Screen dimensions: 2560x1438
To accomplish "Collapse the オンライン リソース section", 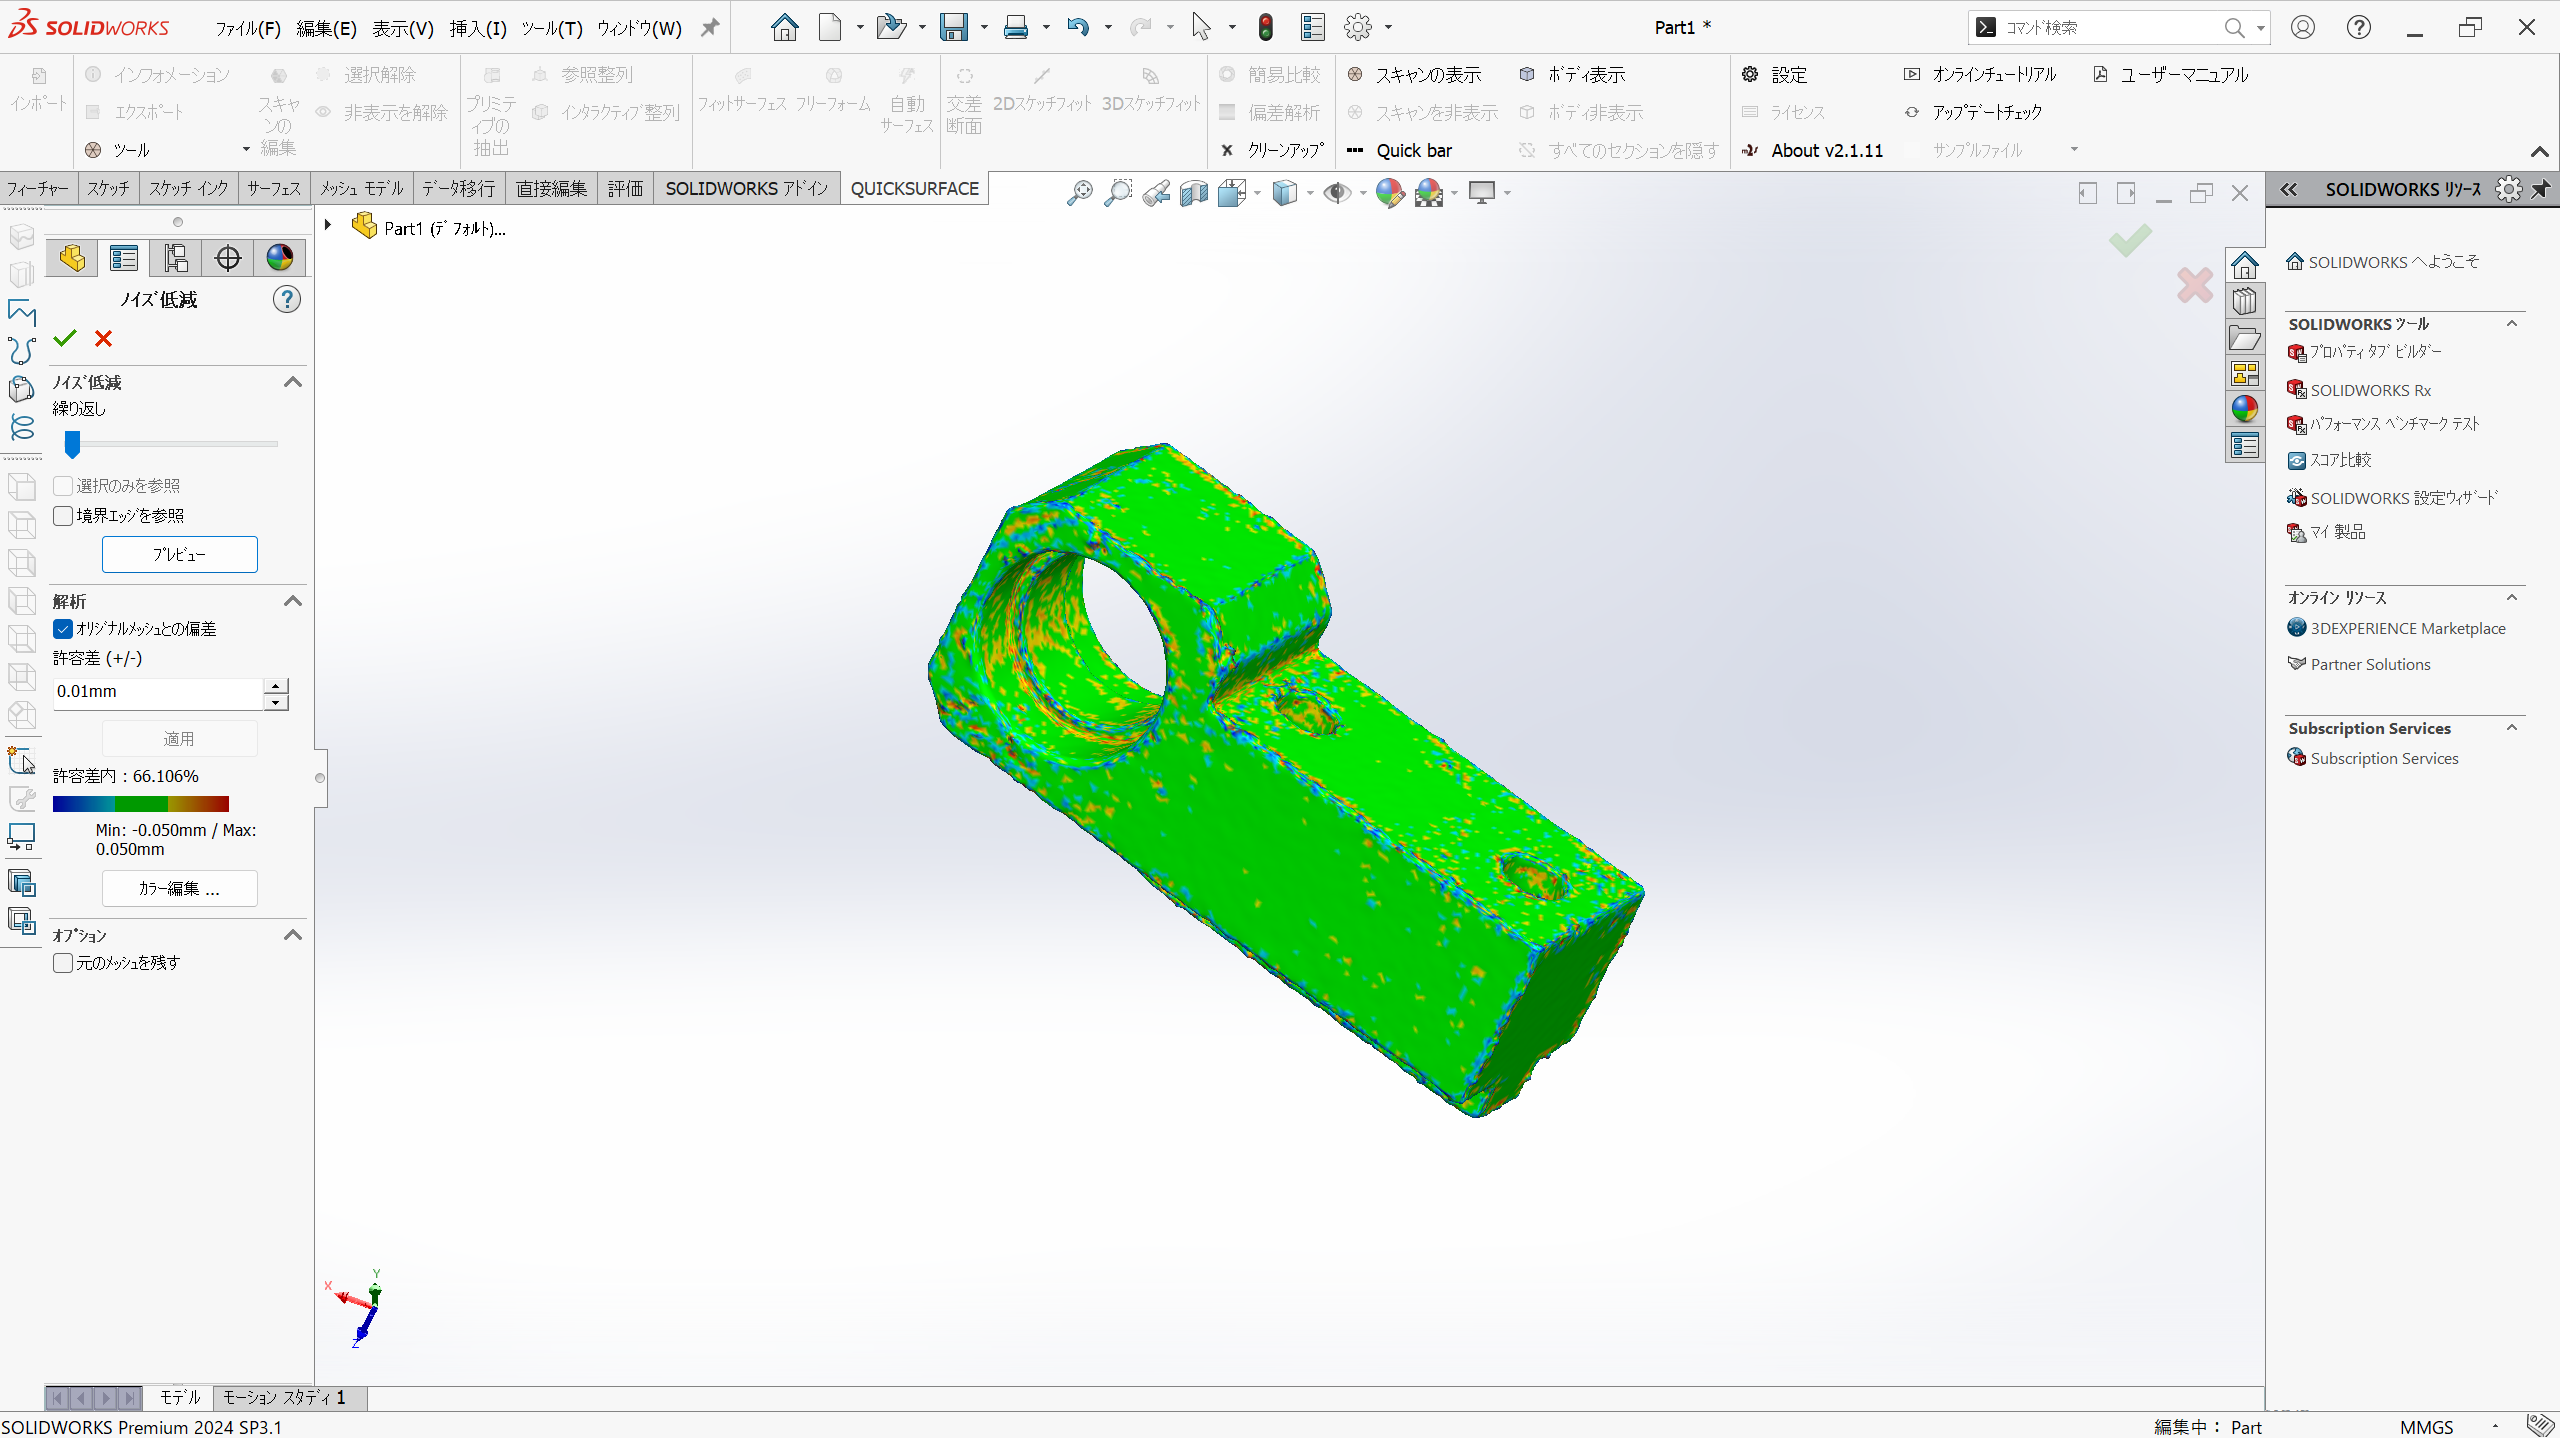I will pyautogui.click(x=2511, y=597).
